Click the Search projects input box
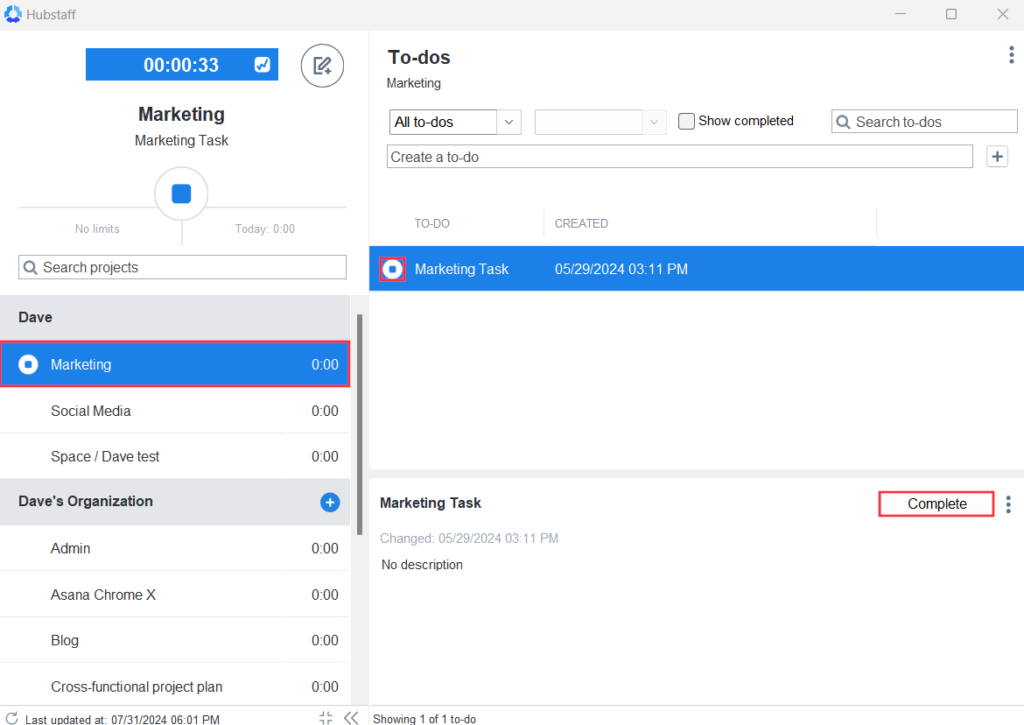 [181, 267]
